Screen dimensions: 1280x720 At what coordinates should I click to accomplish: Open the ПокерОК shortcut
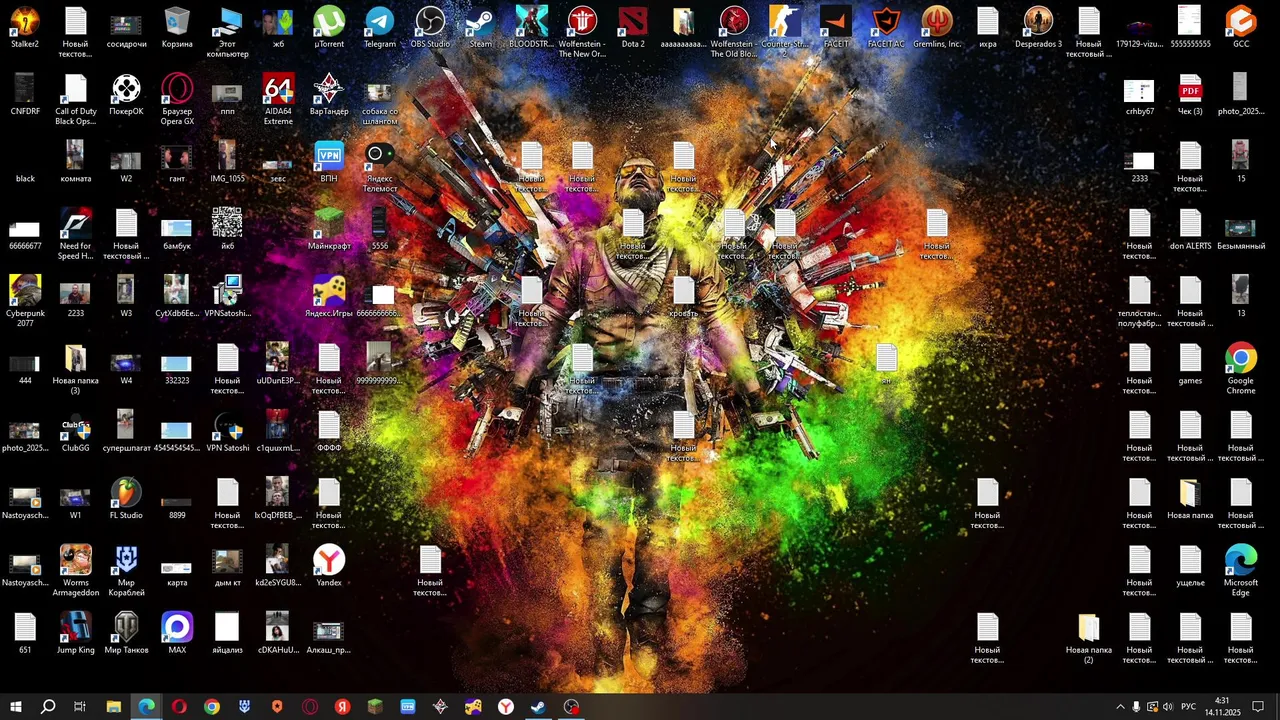[x=126, y=95]
